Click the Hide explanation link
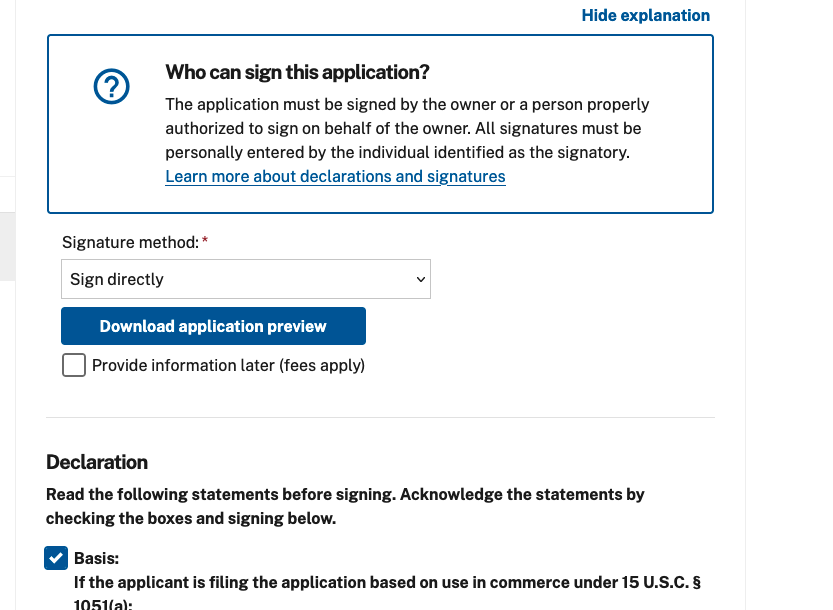The image size is (833, 610). (x=645, y=16)
